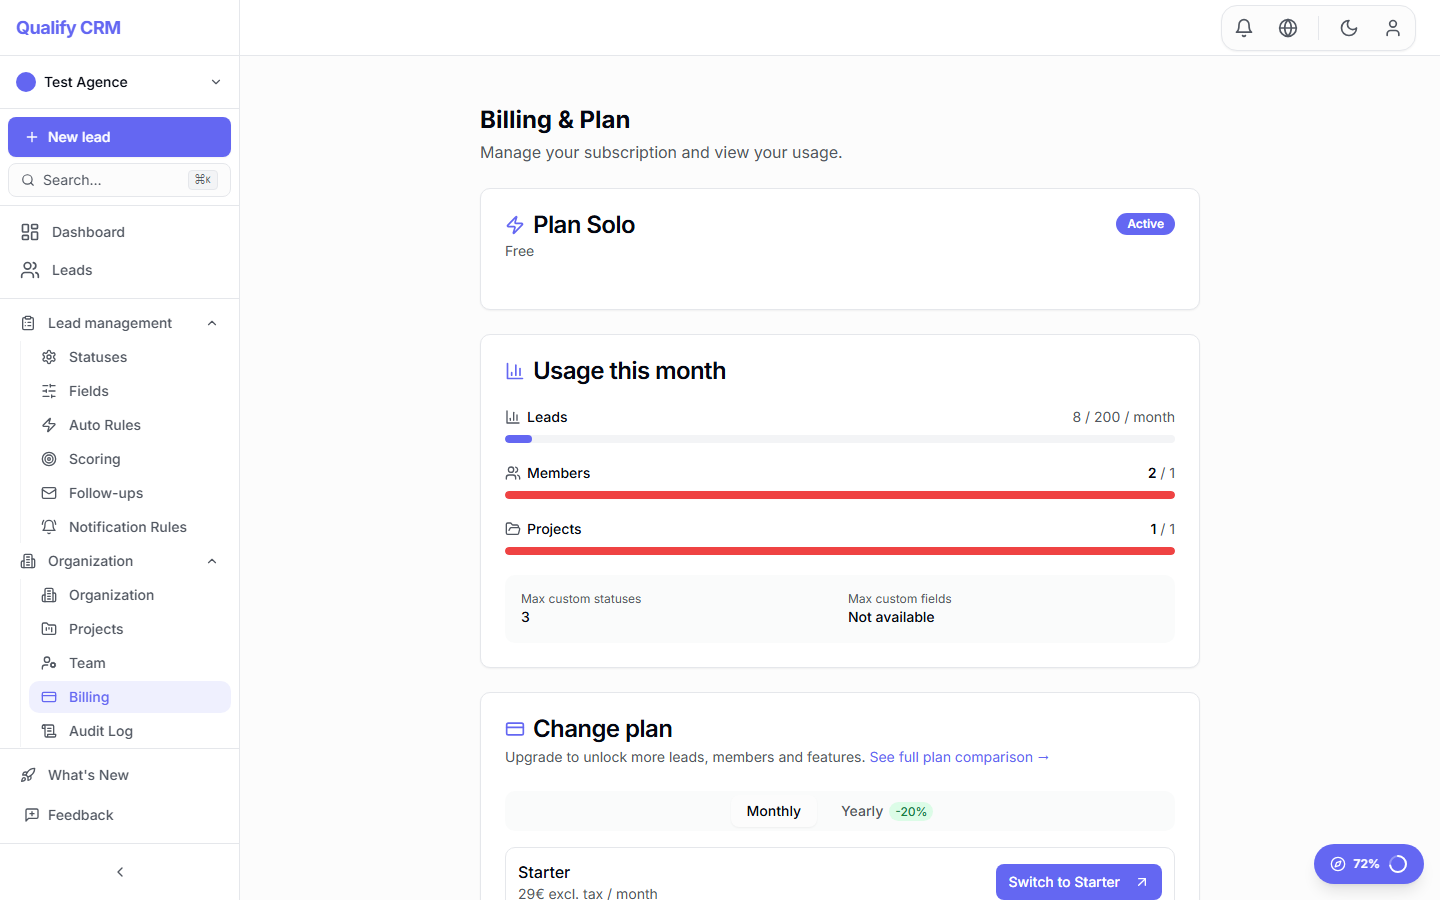Go to the Dashboard page

click(x=88, y=231)
